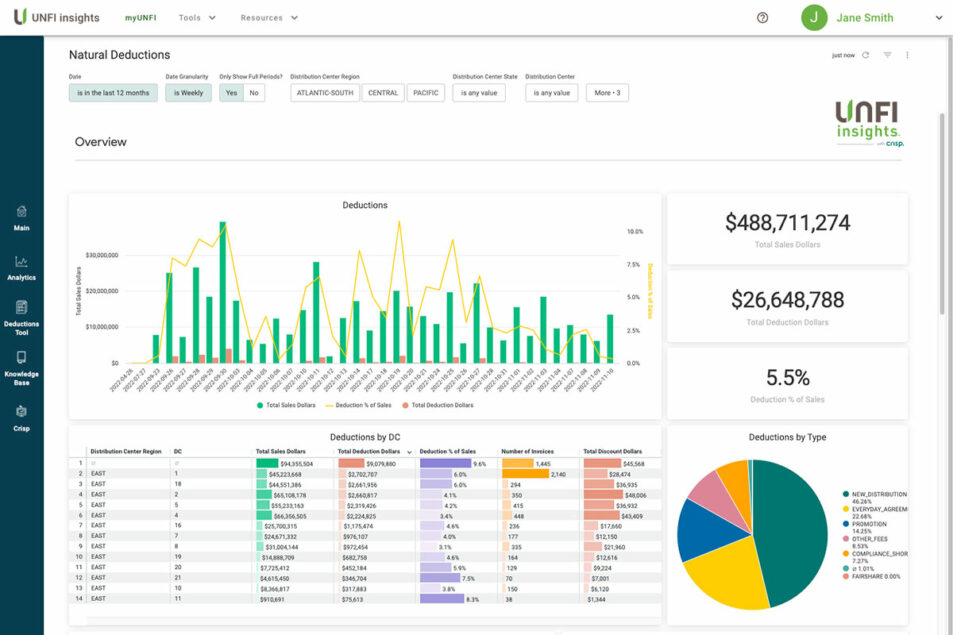Sort by Total Discount Dollars column header
This screenshot has height=635, width=953.
coord(613,451)
